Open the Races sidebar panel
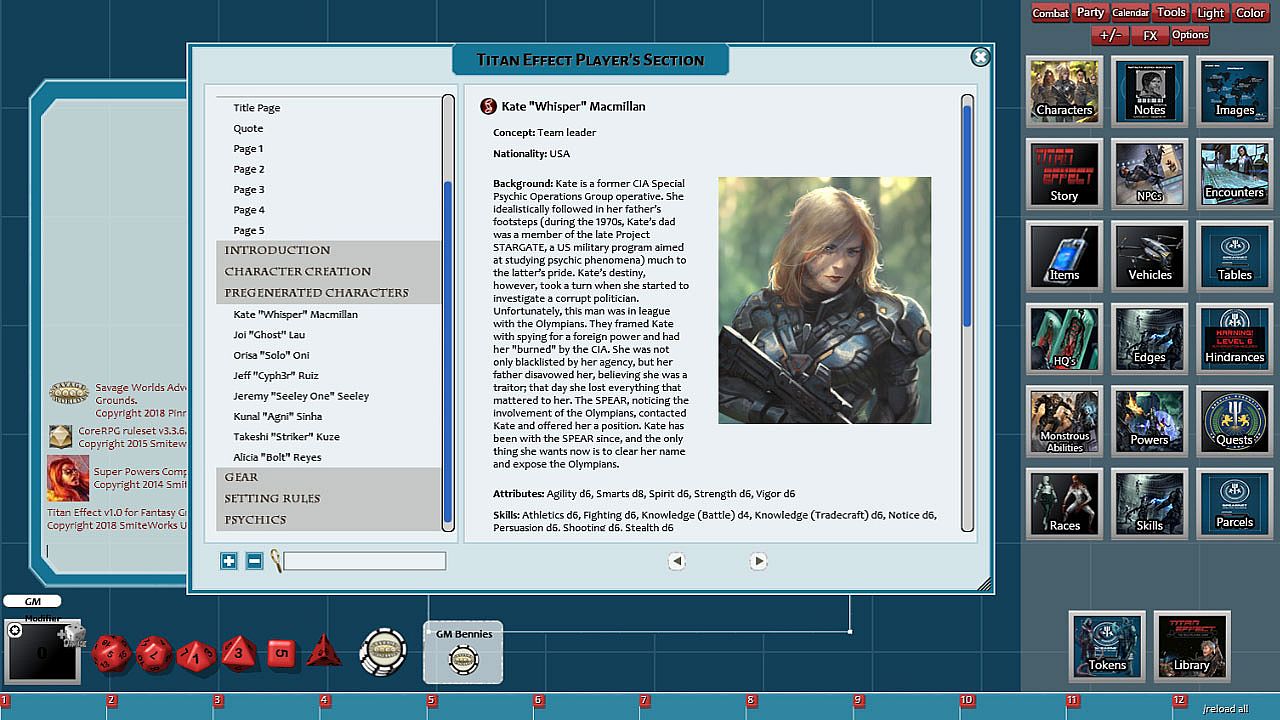The image size is (1280, 720). click(1064, 503)
